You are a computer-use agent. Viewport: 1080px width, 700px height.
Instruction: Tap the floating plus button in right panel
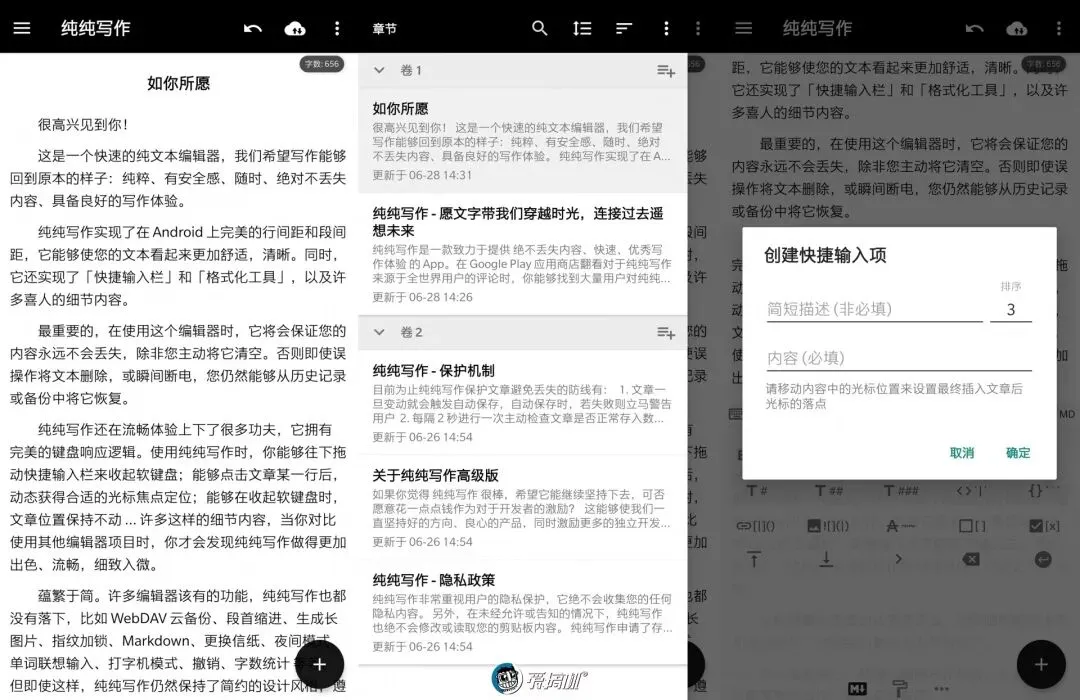(1041, 664)
